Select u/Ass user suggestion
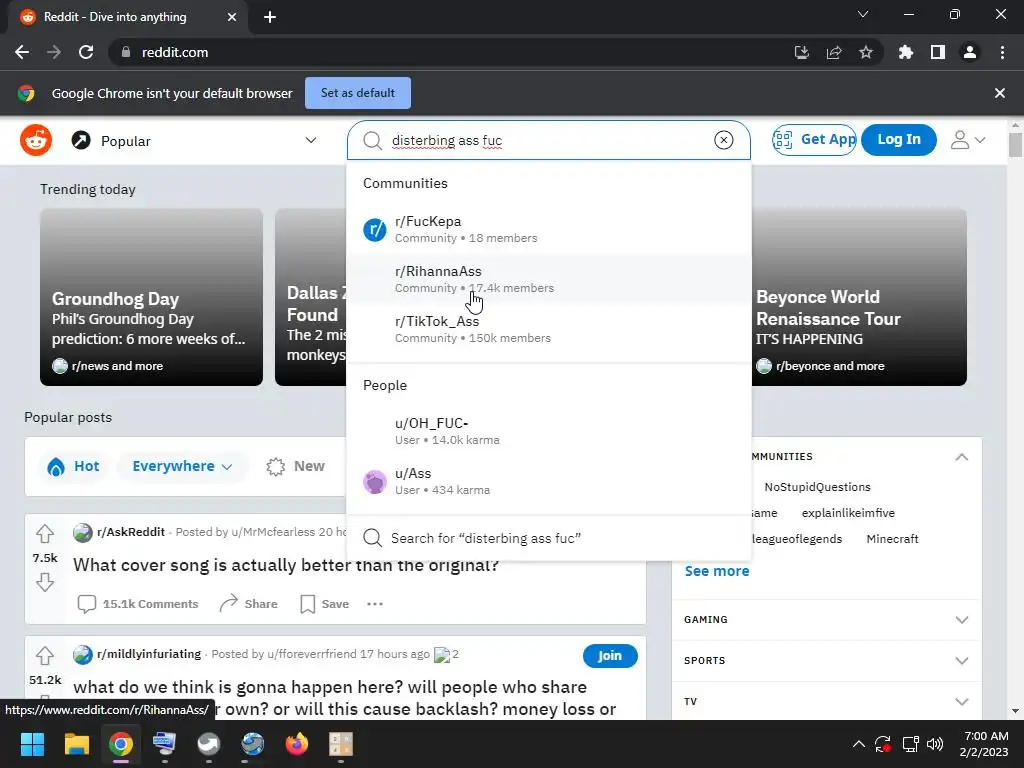 [x=549, y=481]
